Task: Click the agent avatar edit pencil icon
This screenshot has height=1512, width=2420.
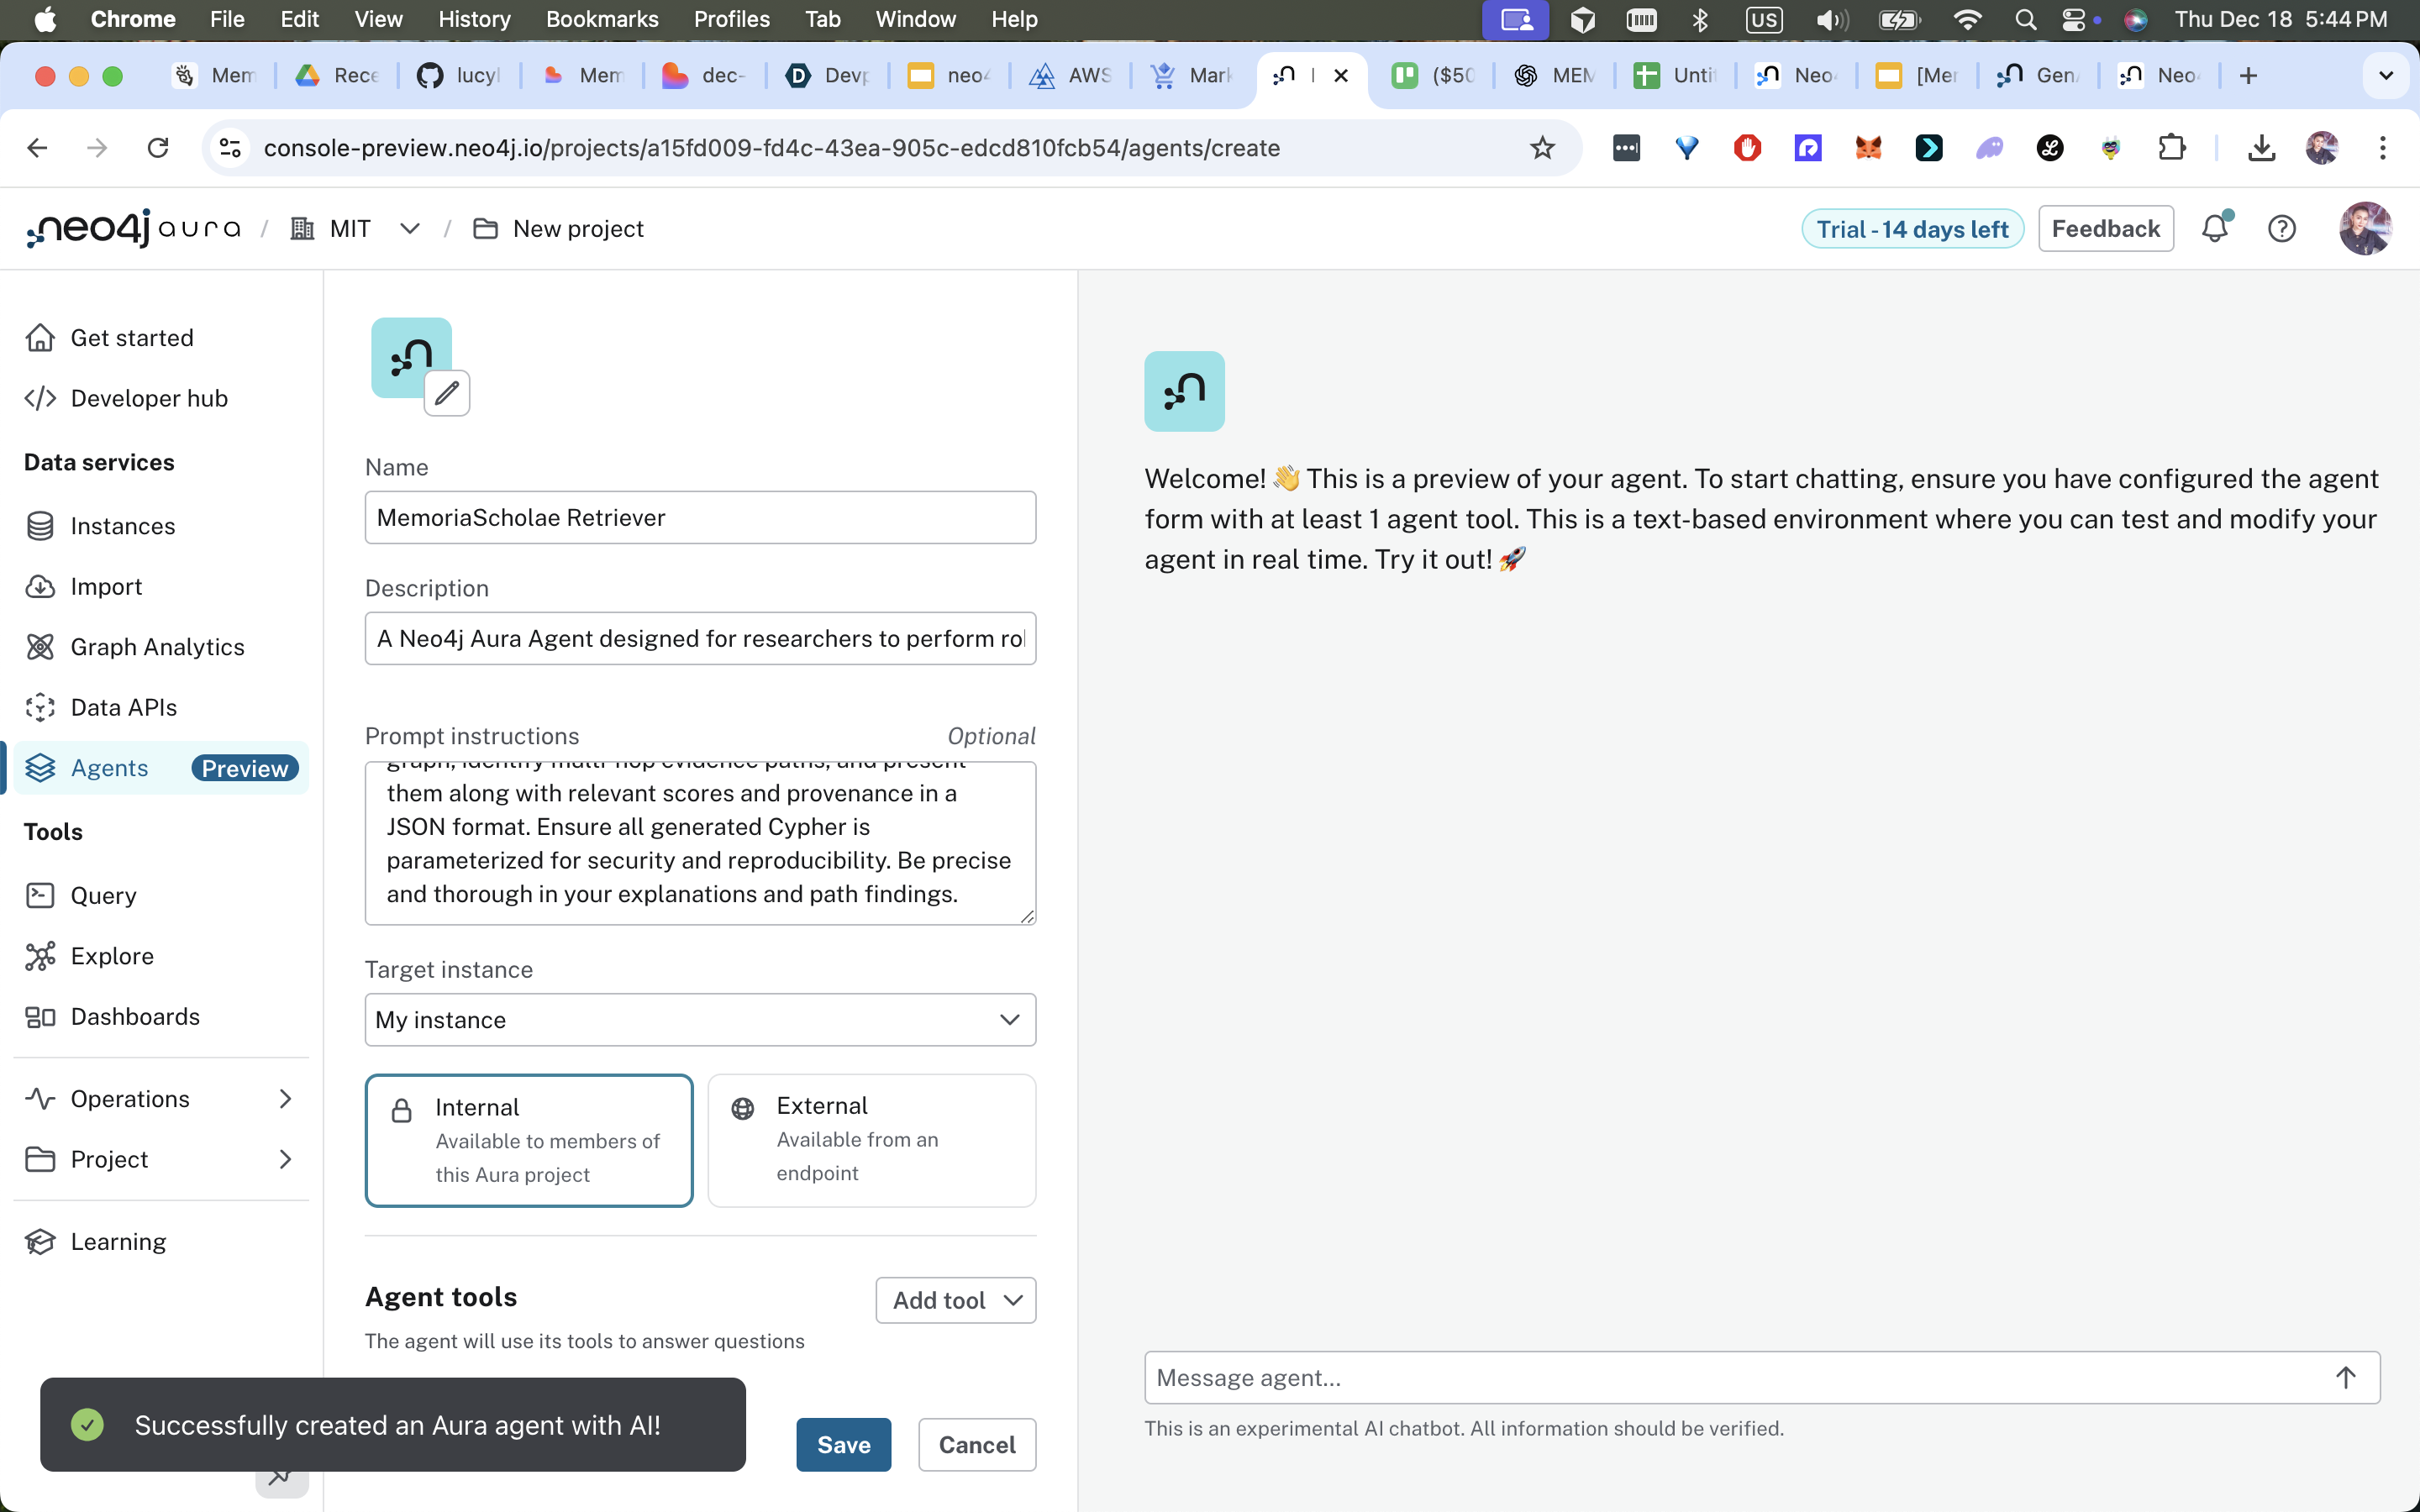Action: point(446,393)
